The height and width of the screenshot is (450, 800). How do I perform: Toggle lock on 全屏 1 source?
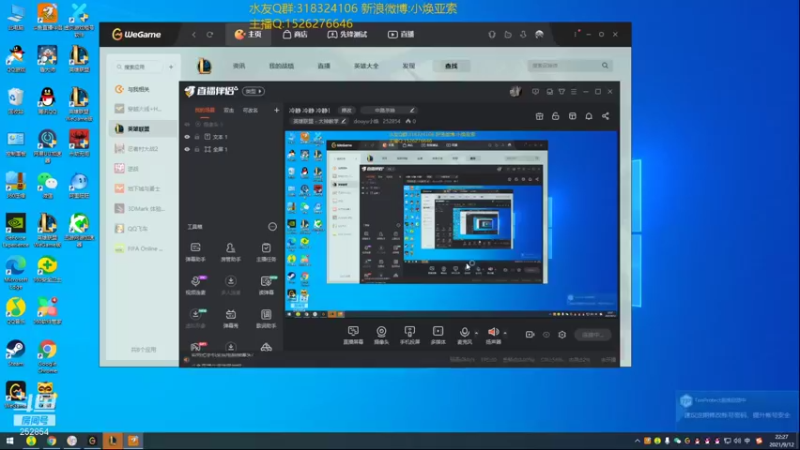[x=197, y=149]
